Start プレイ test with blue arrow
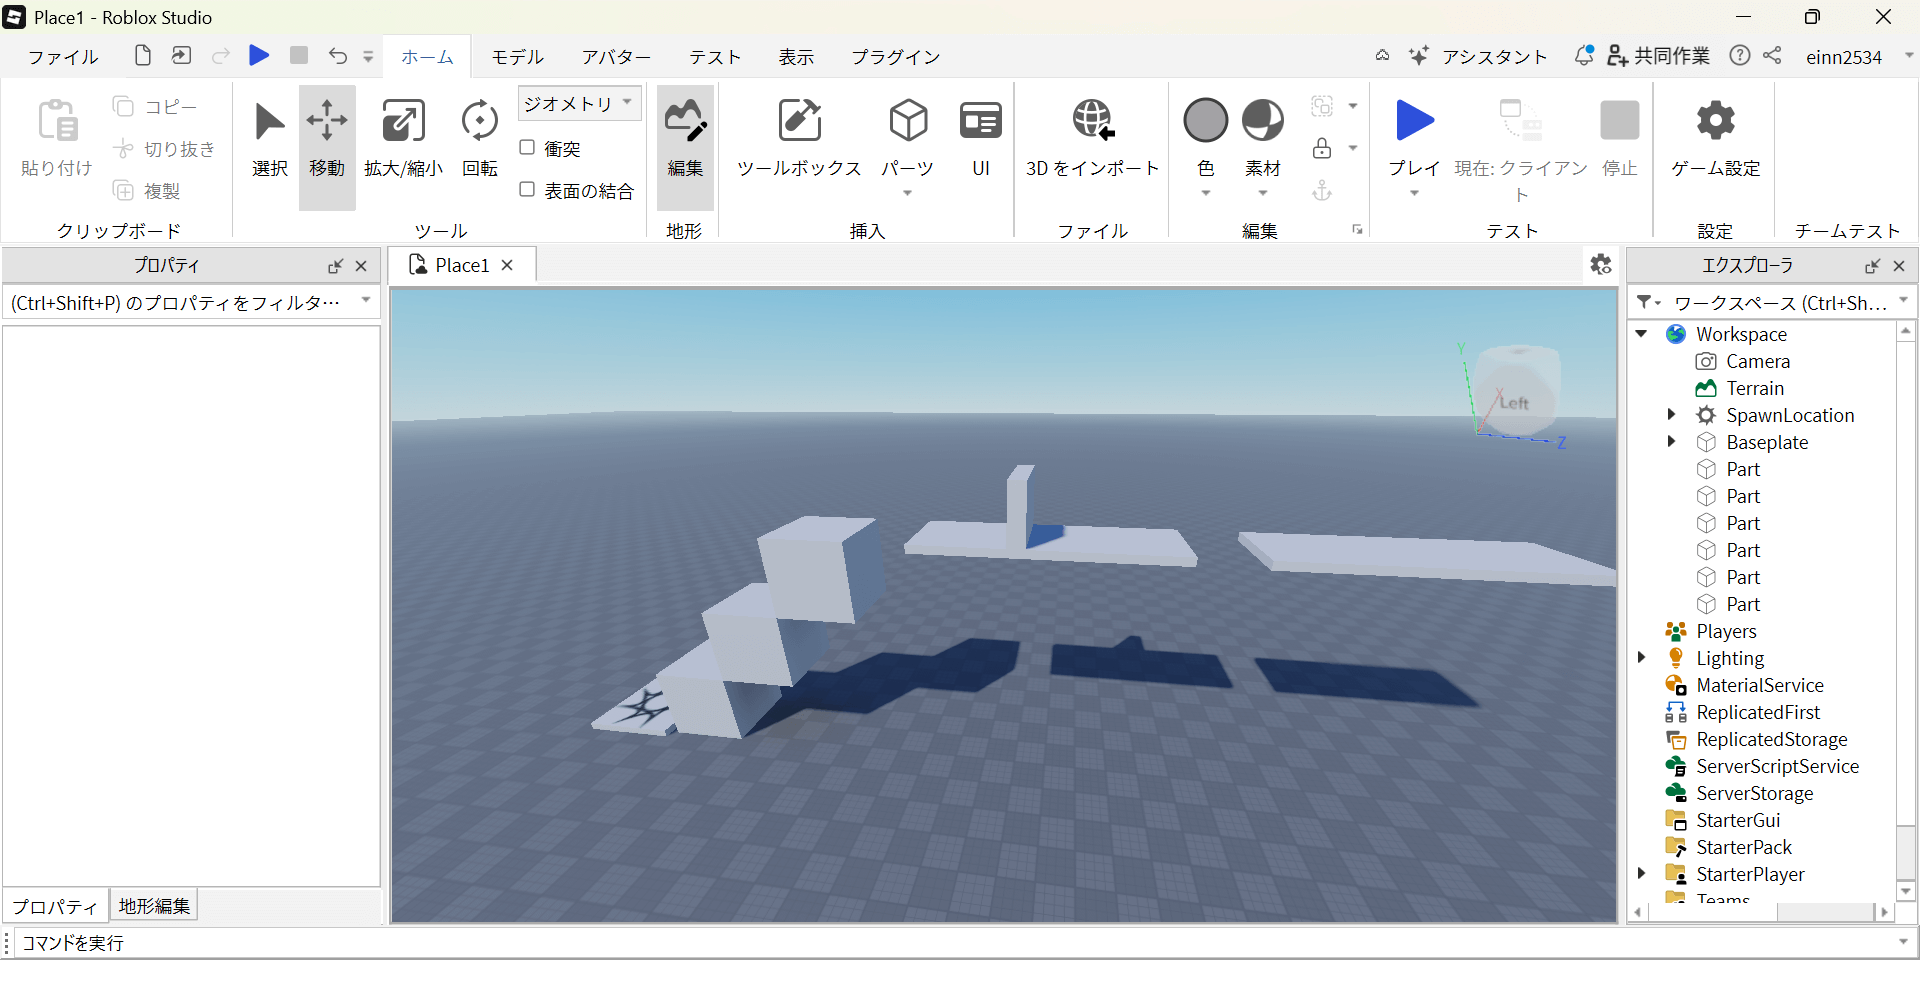The image size is (1920, 1008). click(x=1414, y=121)
